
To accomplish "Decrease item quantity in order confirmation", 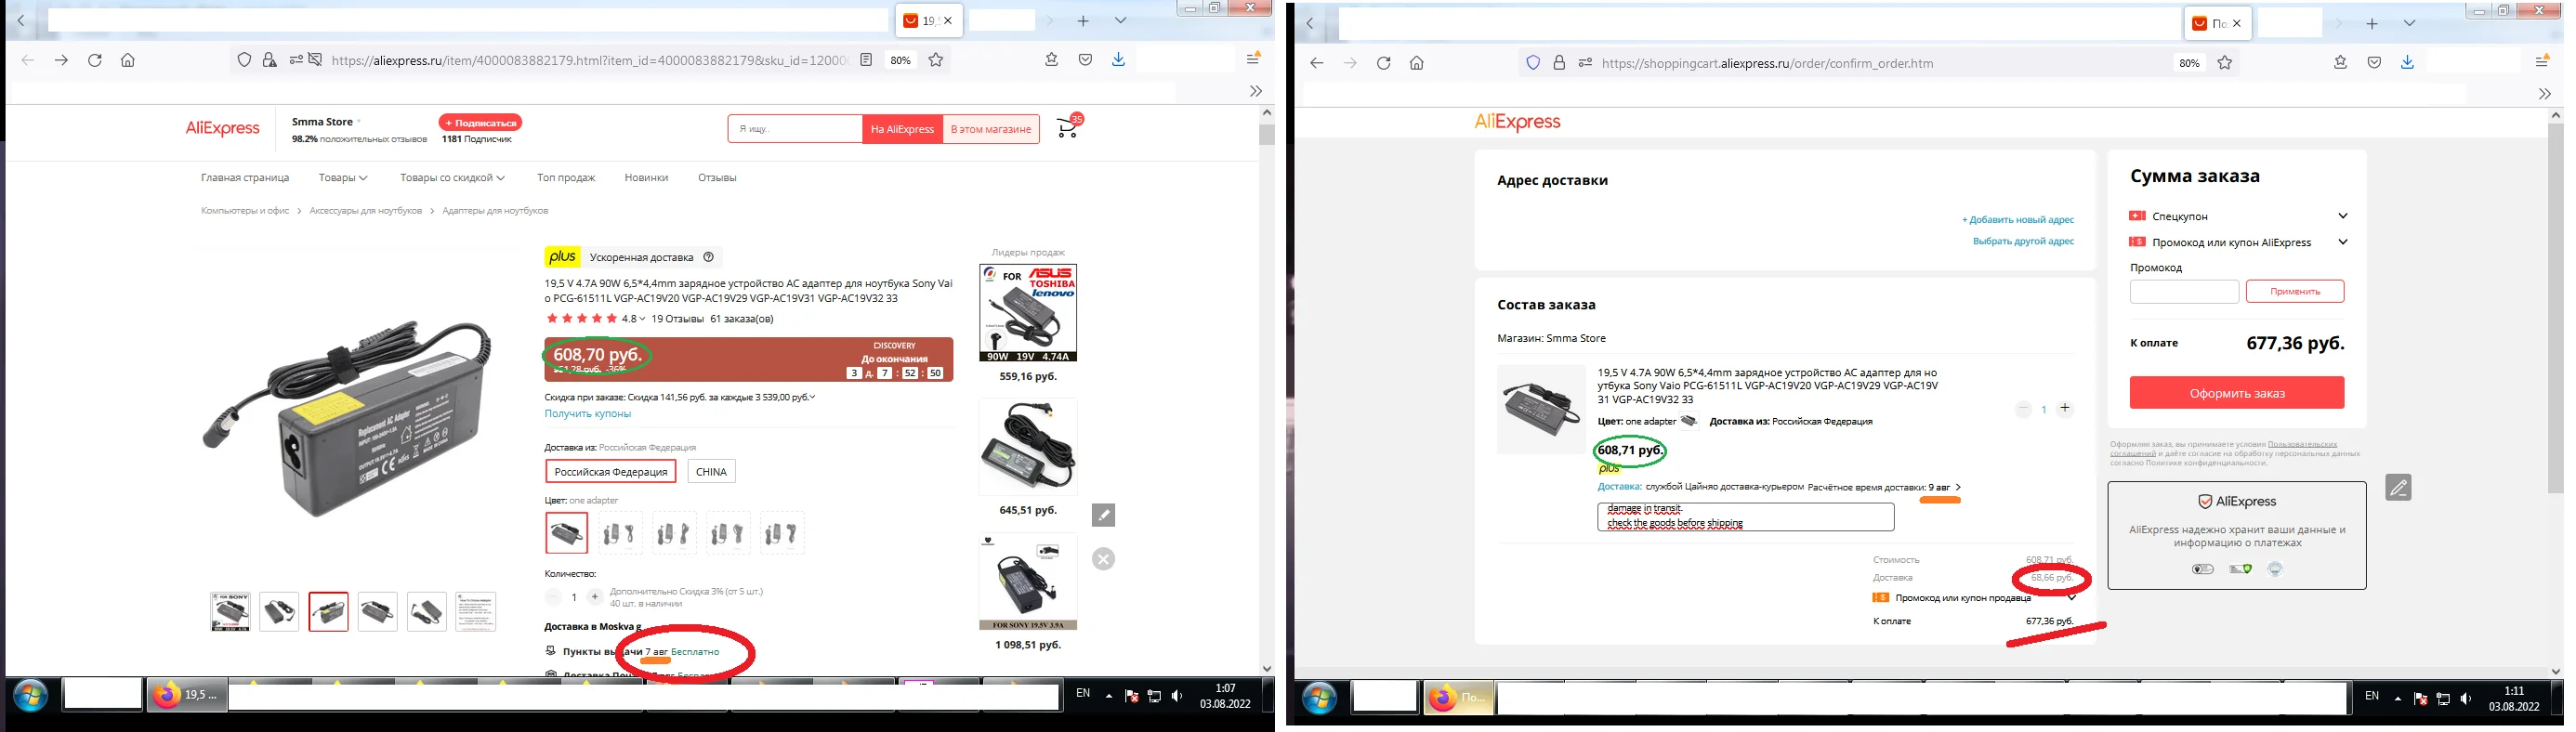I will pyautogui.click(x=2023, y=408).
